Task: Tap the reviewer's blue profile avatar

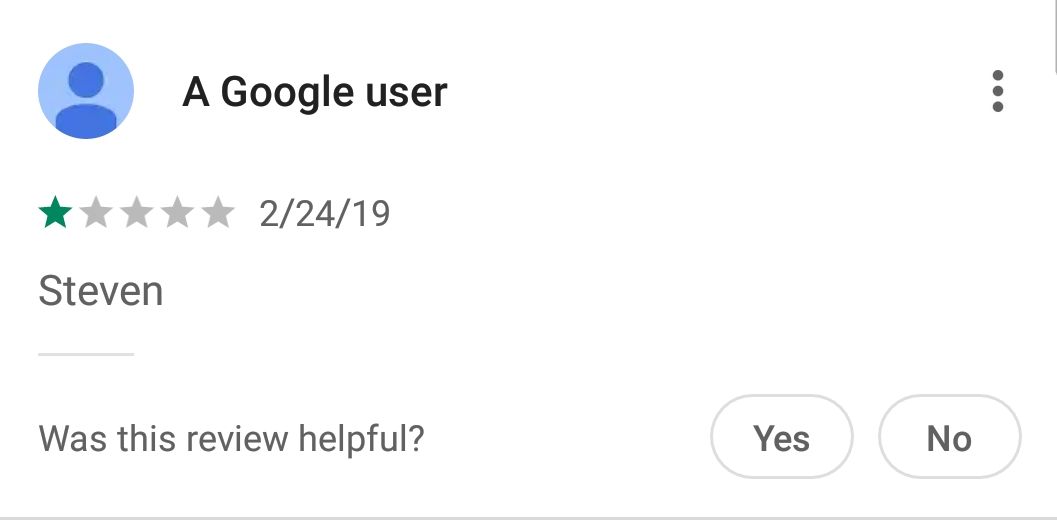Action: click(x=86, y=91)
